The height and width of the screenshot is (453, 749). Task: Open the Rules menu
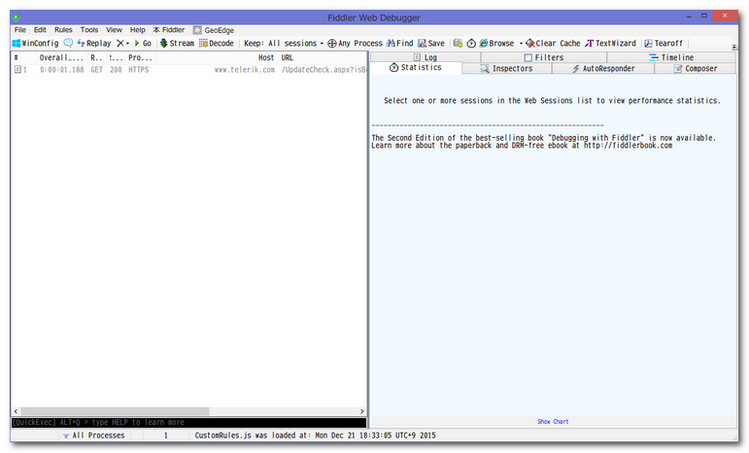tap(63, 30)
